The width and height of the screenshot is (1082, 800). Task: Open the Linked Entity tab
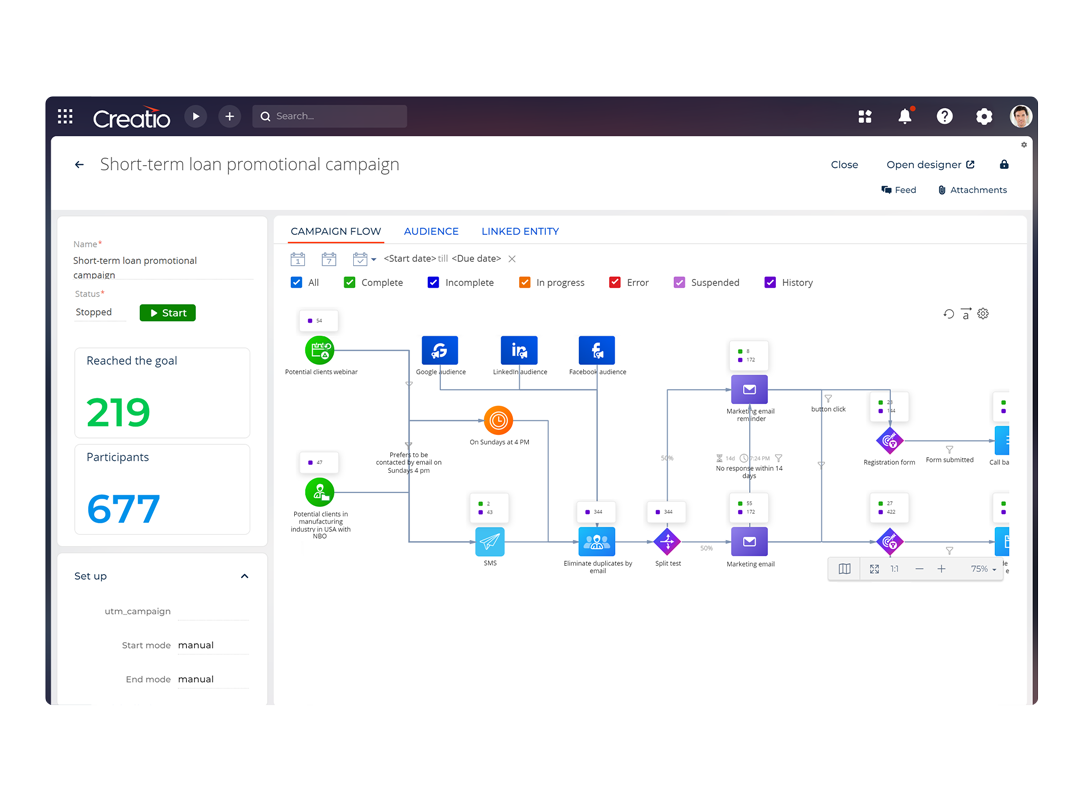[x=519, y=231]
